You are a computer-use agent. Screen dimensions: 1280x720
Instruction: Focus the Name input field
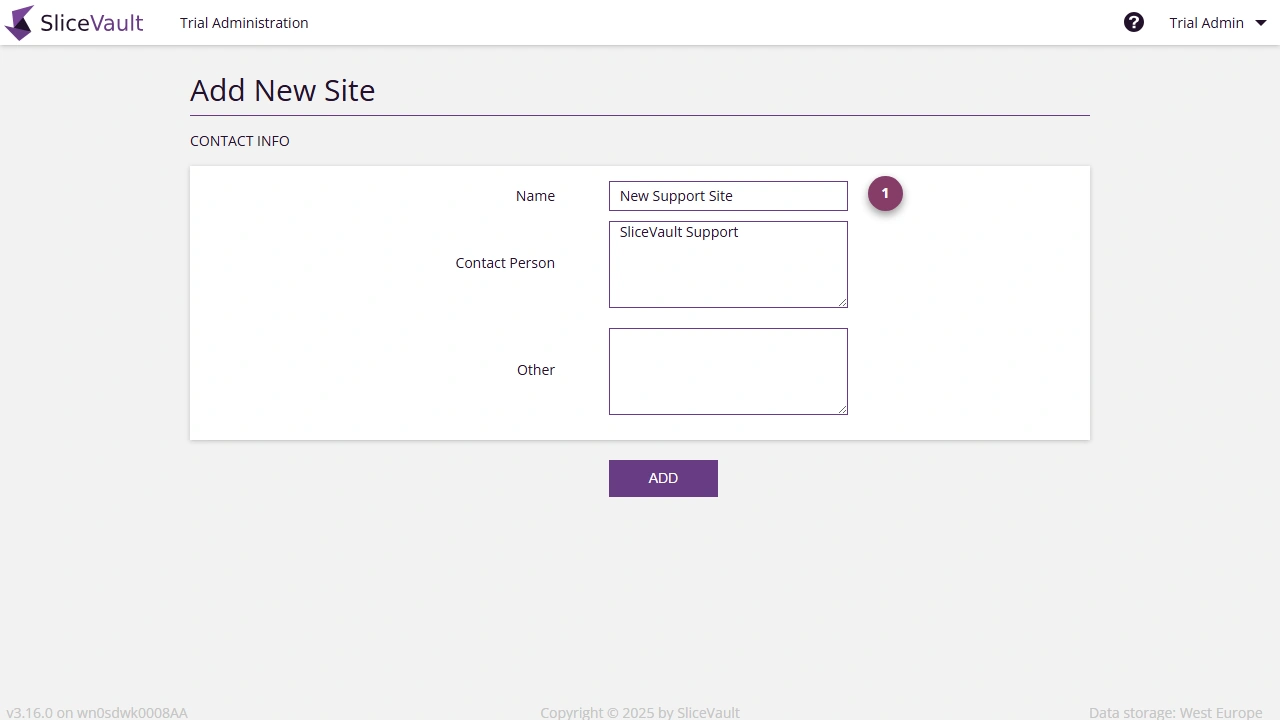(727, 195)
